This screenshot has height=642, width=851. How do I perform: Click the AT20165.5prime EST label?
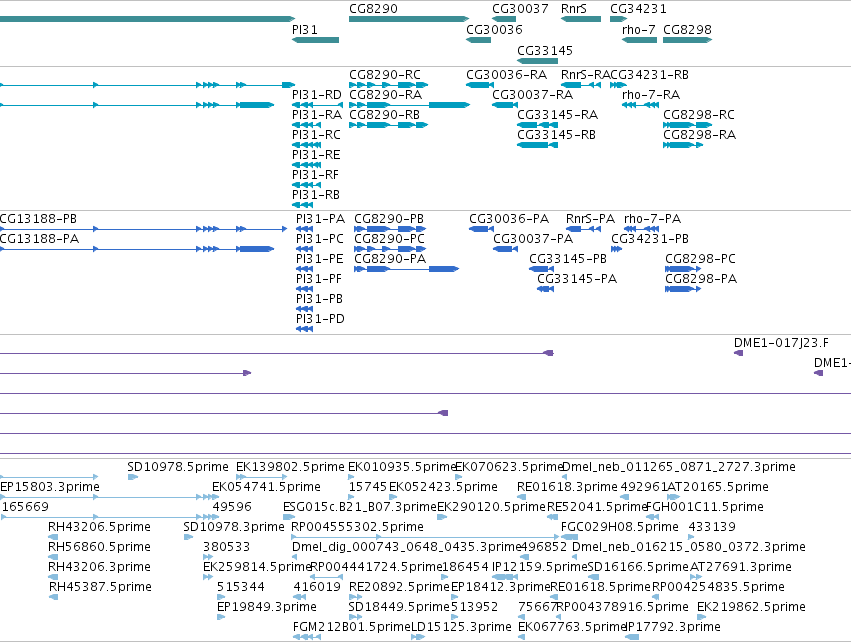pyautogui.click(x=717, y=487)
